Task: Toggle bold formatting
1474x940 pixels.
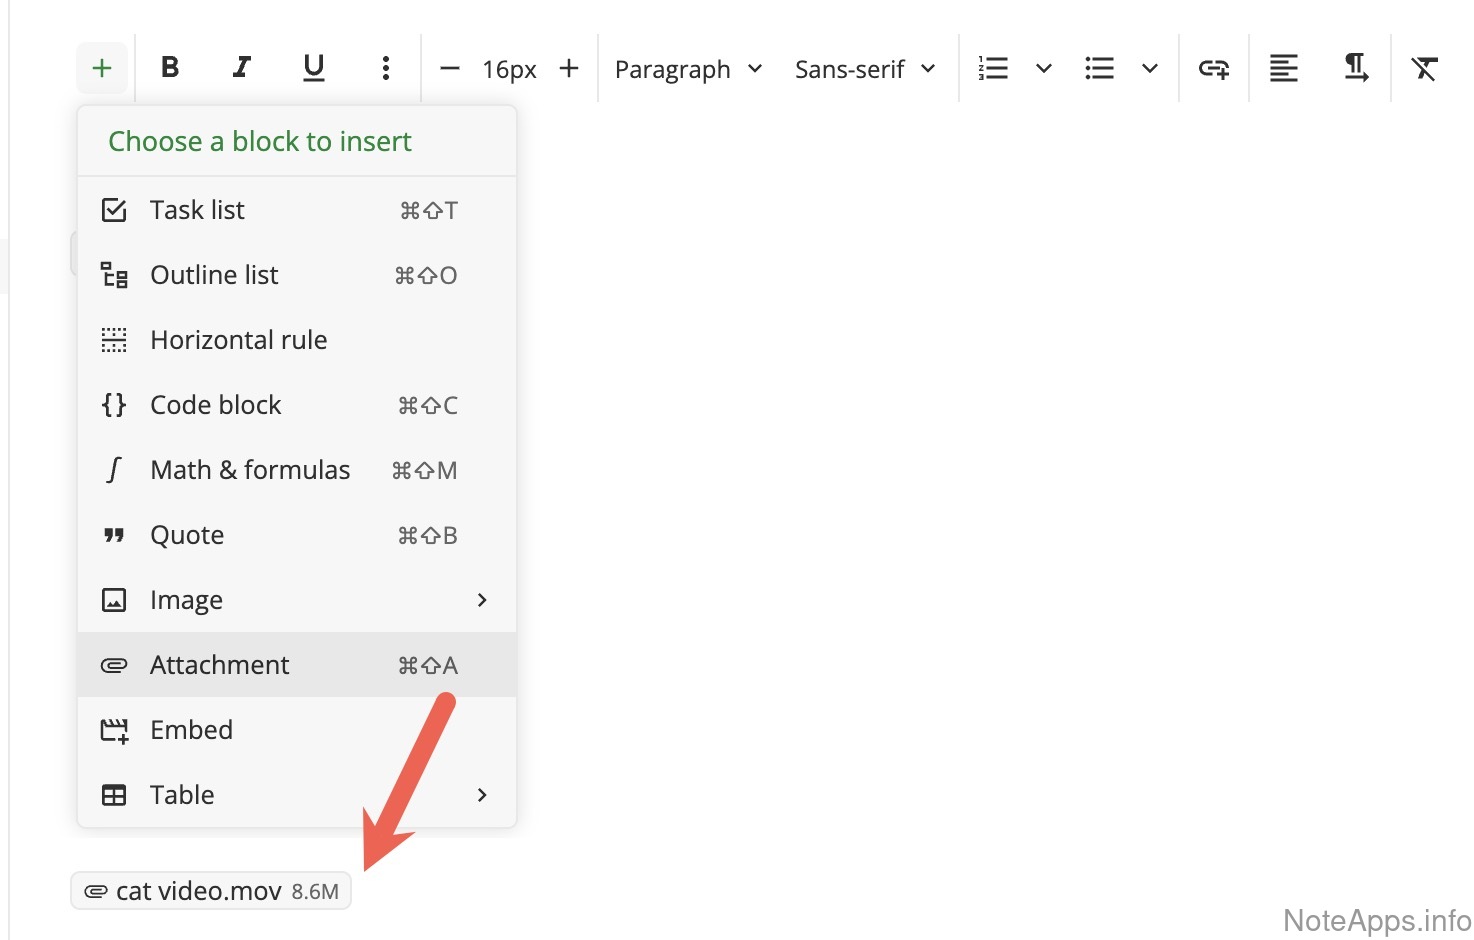Action: [170, 68]
